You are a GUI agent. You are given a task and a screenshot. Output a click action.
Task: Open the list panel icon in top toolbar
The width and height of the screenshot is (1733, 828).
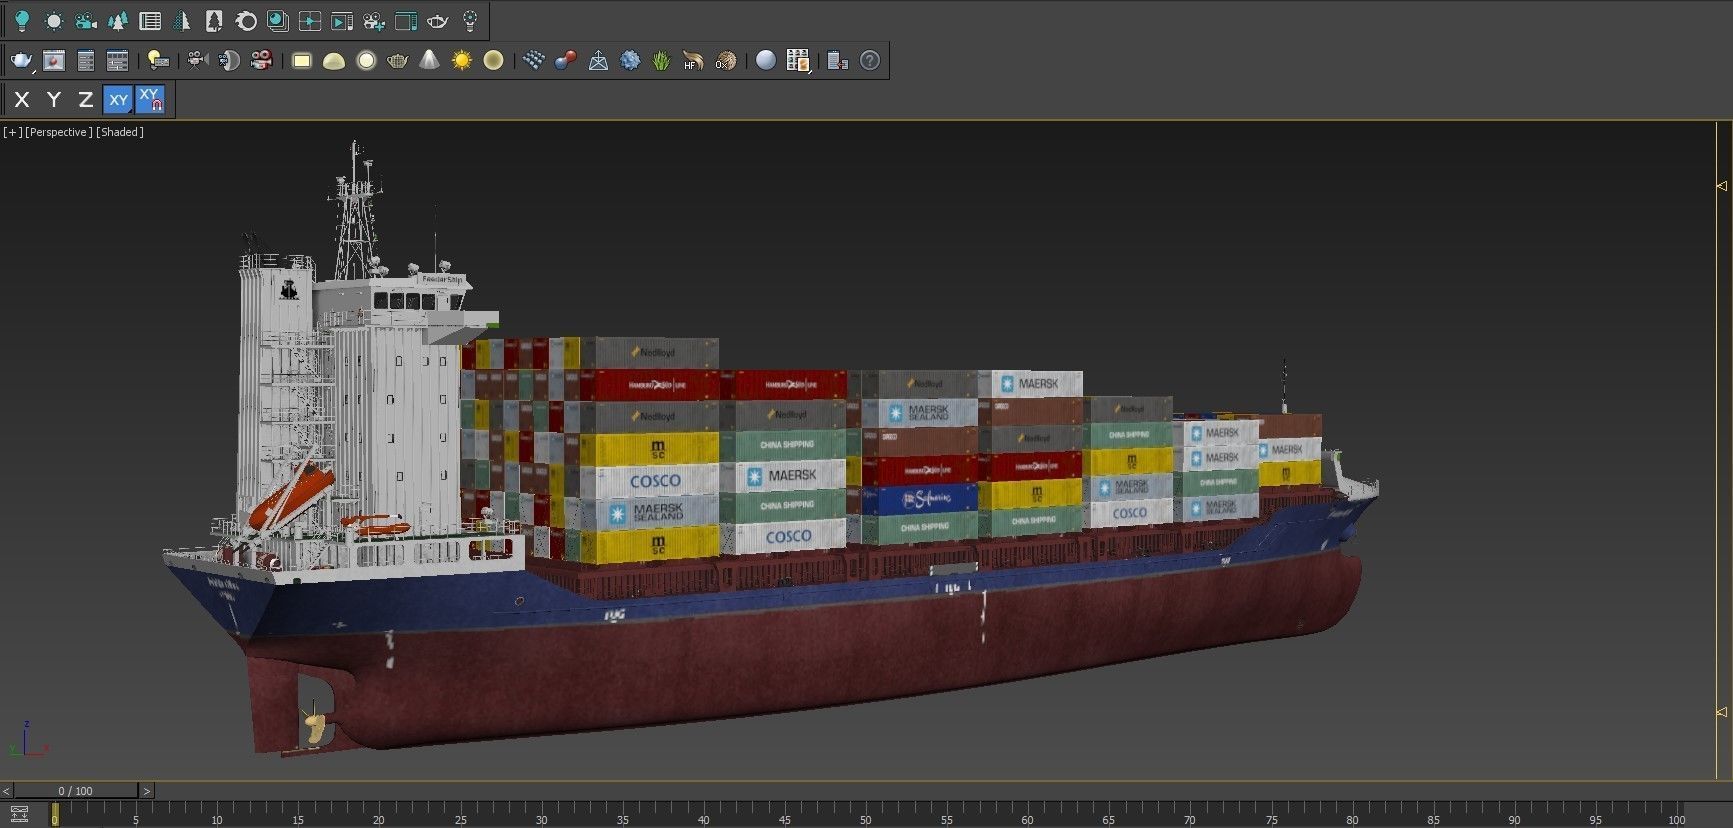coord(150,20)
